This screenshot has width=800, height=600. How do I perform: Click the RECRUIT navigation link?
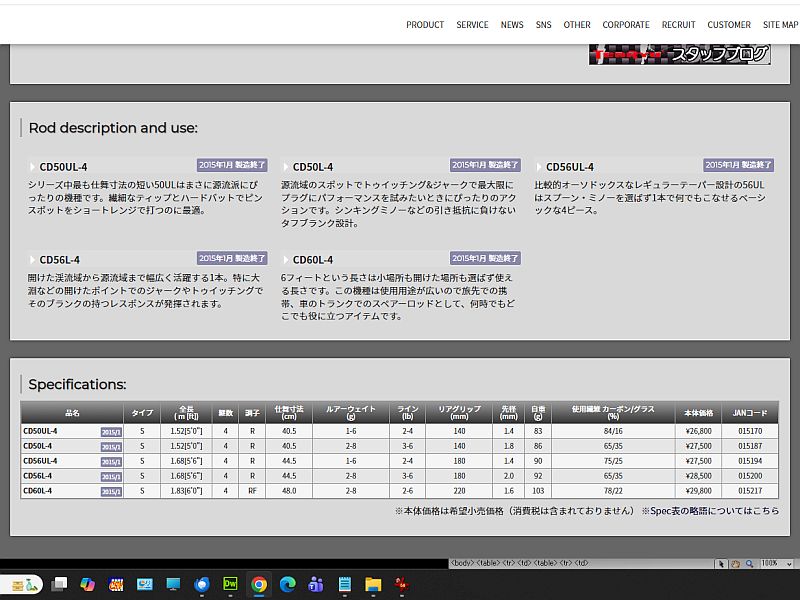coord(678,25)
